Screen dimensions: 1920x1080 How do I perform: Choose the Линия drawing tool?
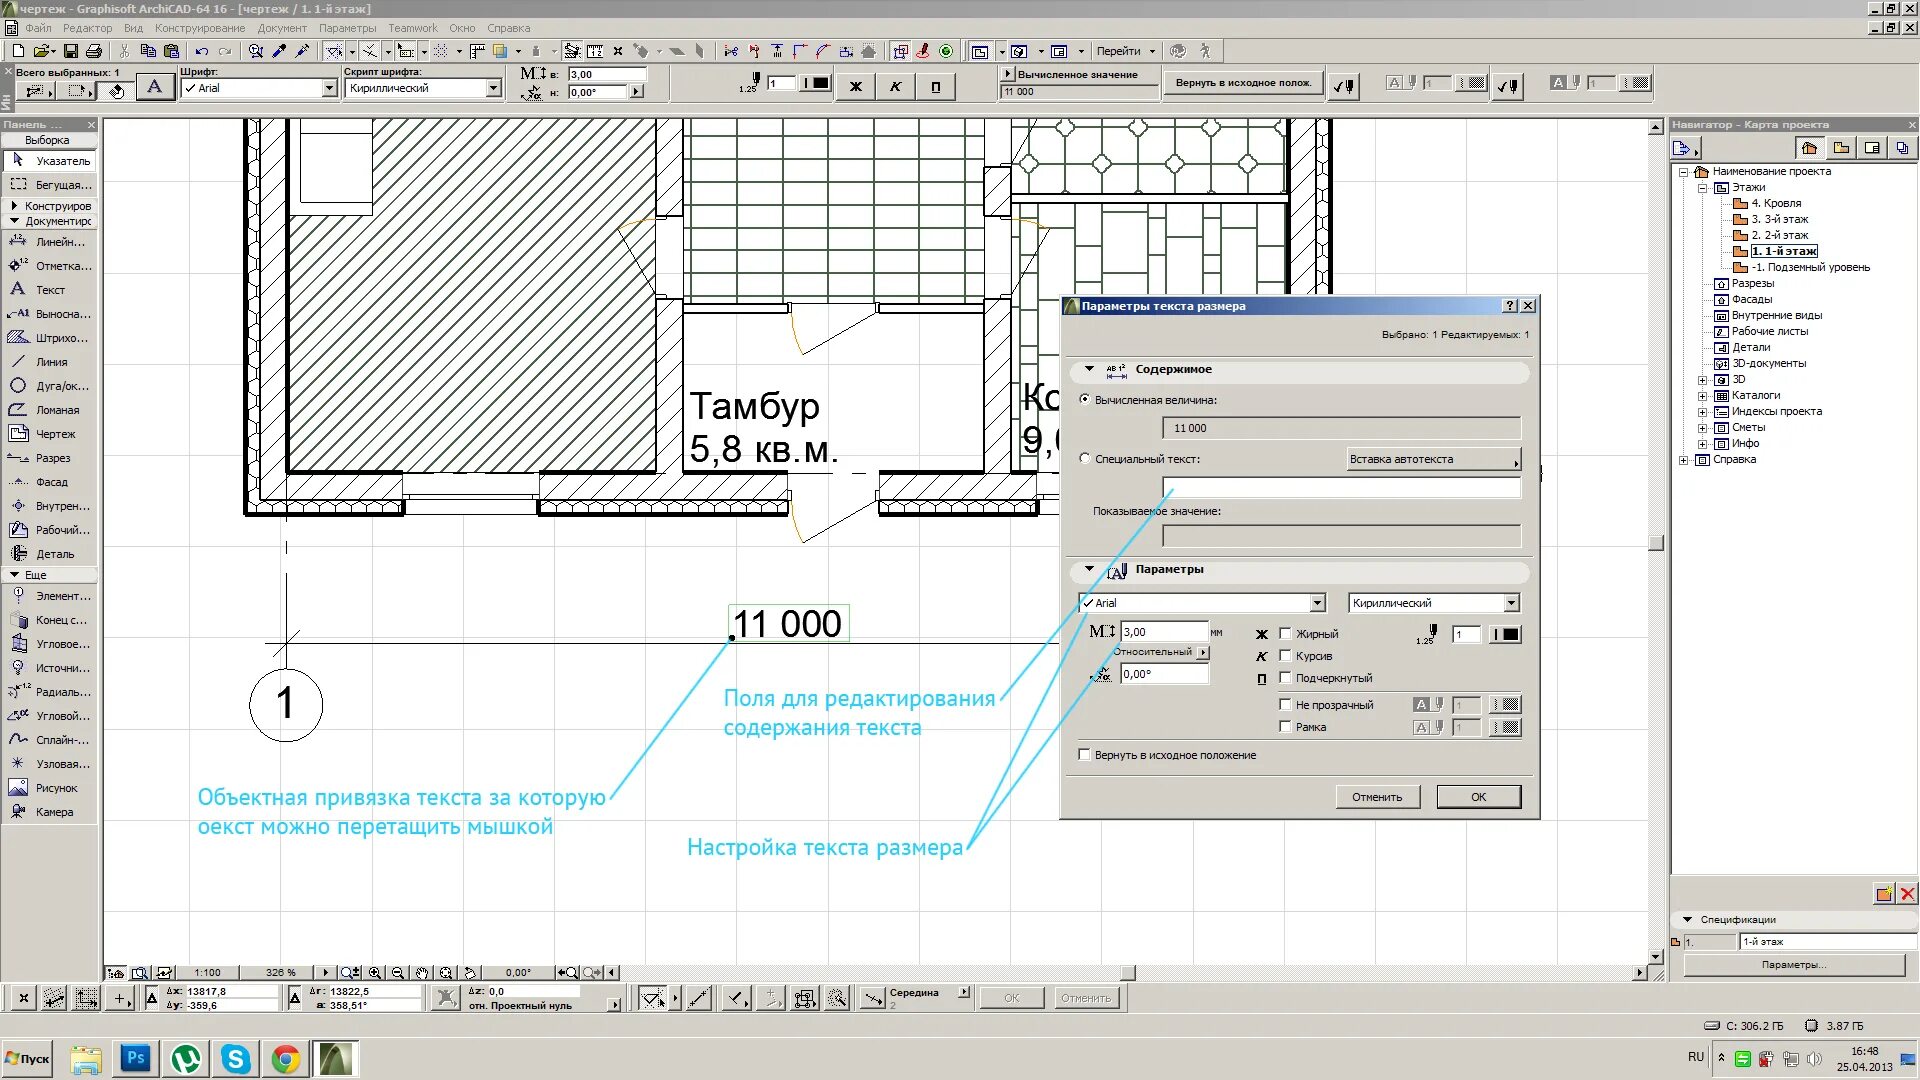49,362
